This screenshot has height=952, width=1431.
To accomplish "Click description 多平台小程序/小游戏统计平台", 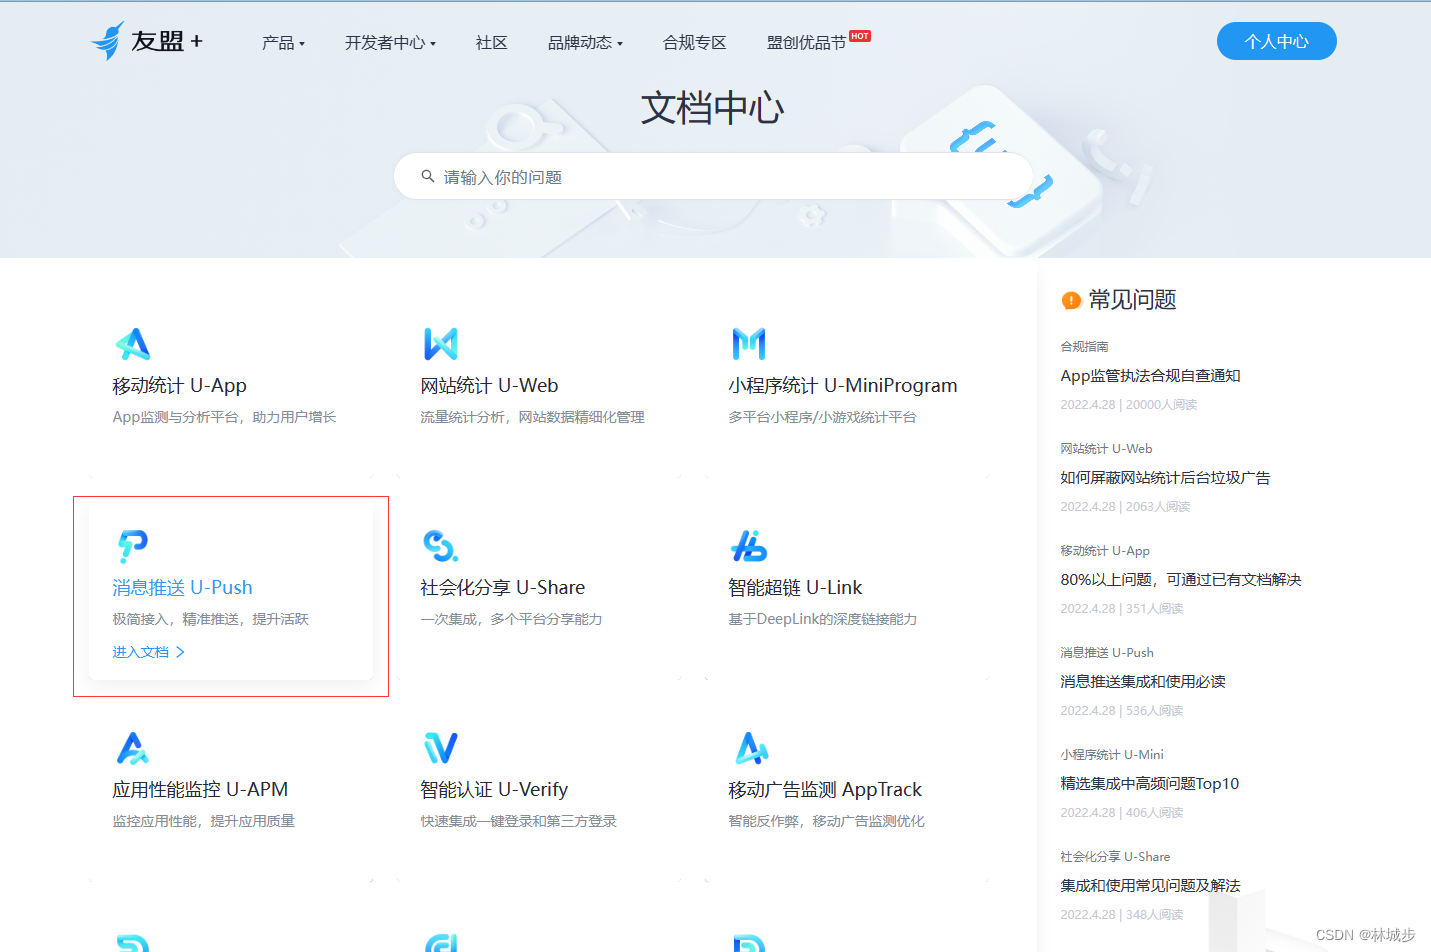I will [822, 417].
